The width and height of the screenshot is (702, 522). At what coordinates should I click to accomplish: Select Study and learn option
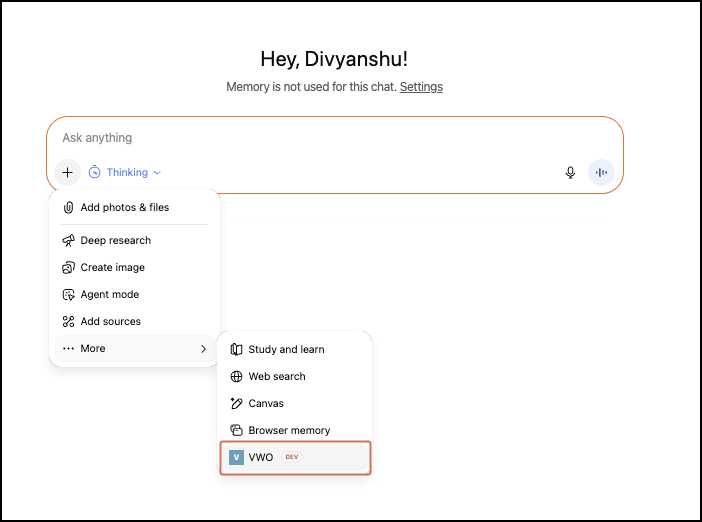coord(286,350)
